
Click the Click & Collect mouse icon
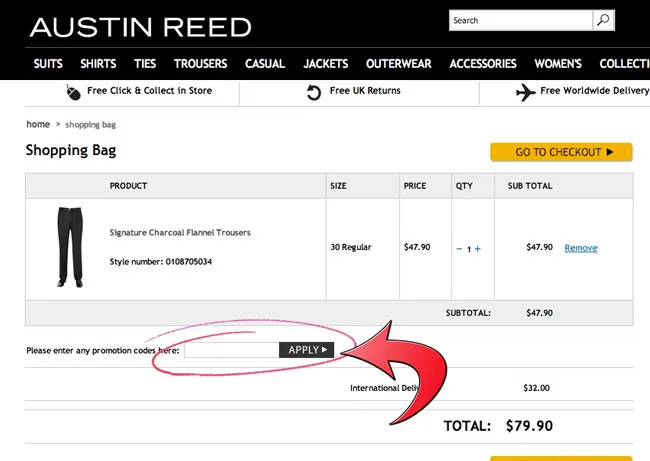click(x=73, y=91)
